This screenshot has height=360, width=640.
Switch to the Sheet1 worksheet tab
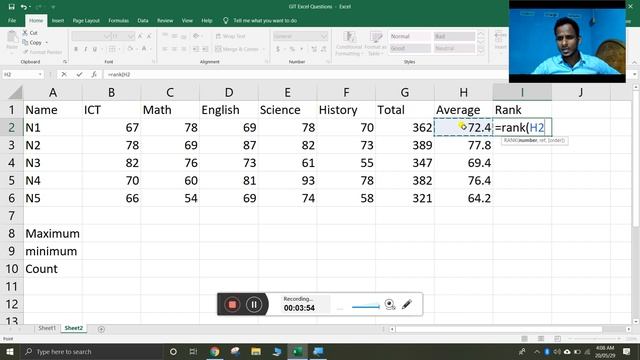click(47, 328)
